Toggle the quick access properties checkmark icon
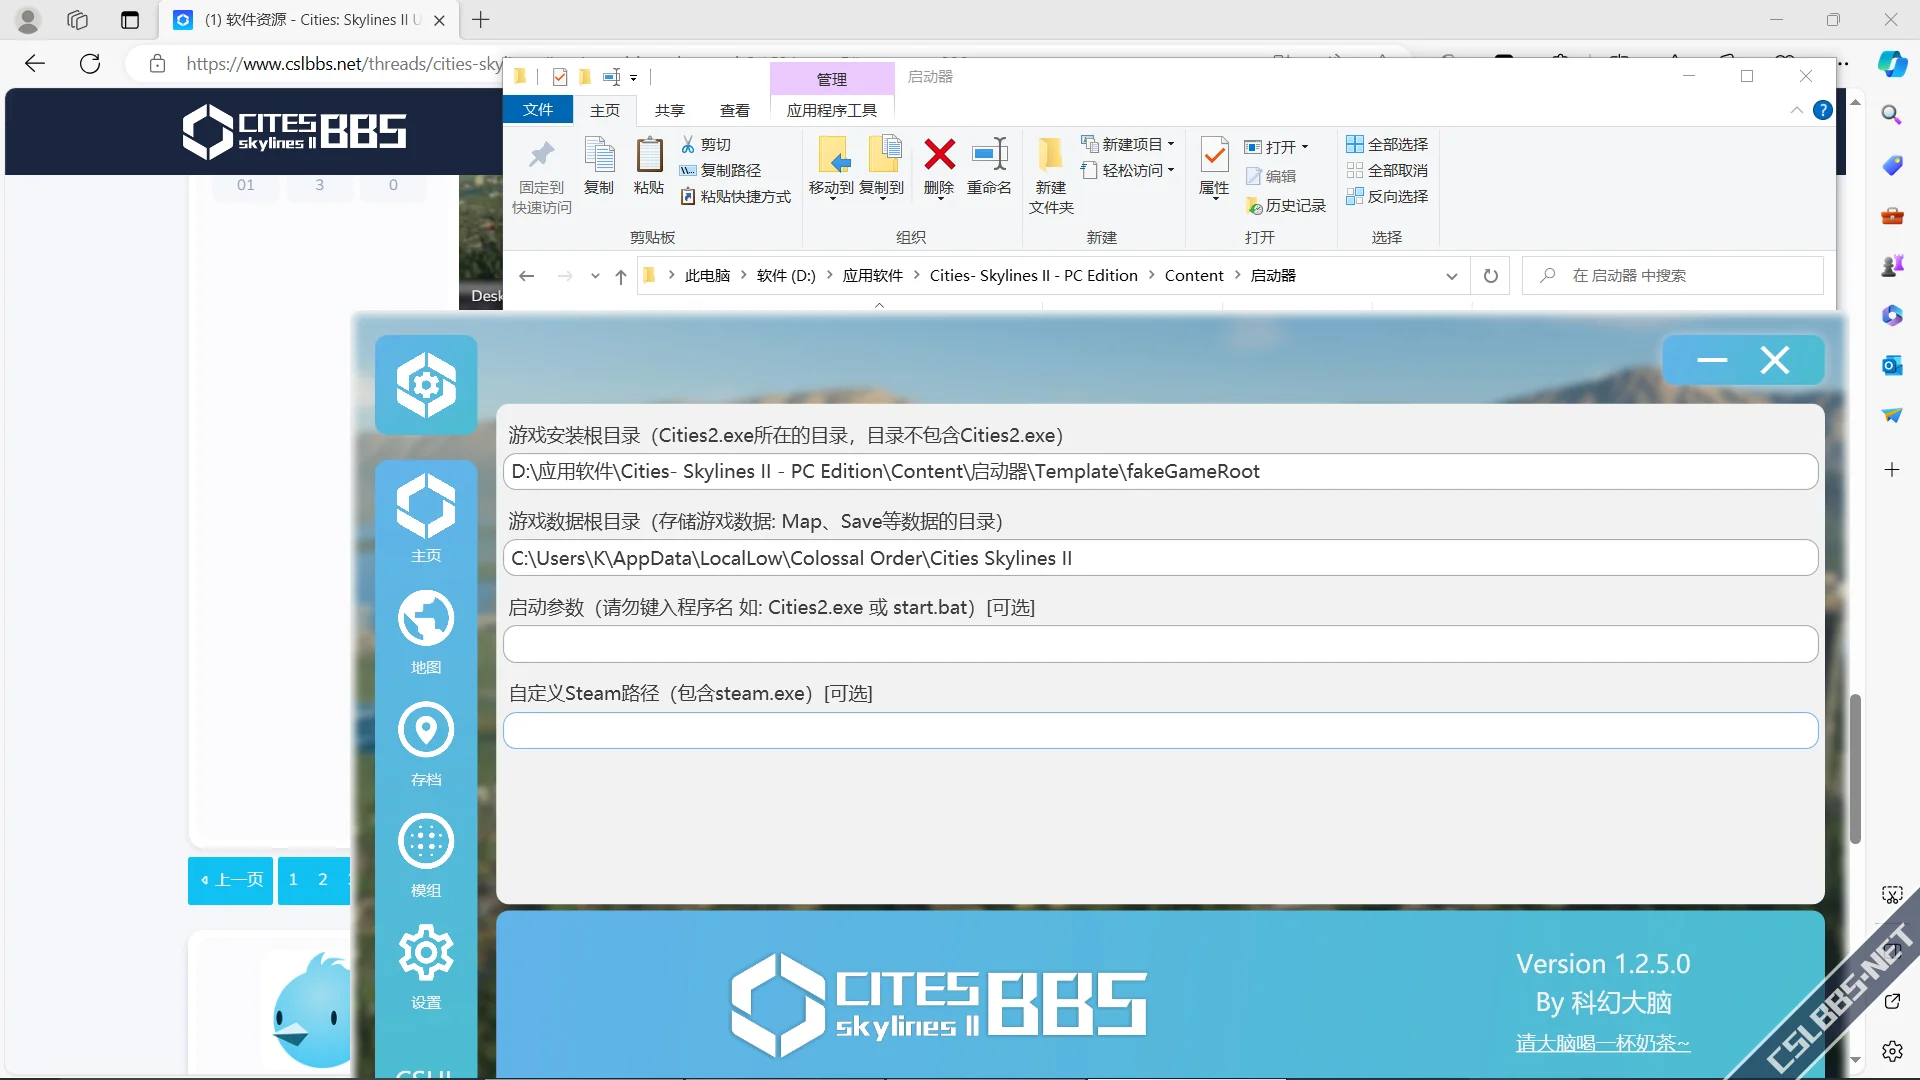Viewport: 1920px width, 1080px height. tap(560, 77)
